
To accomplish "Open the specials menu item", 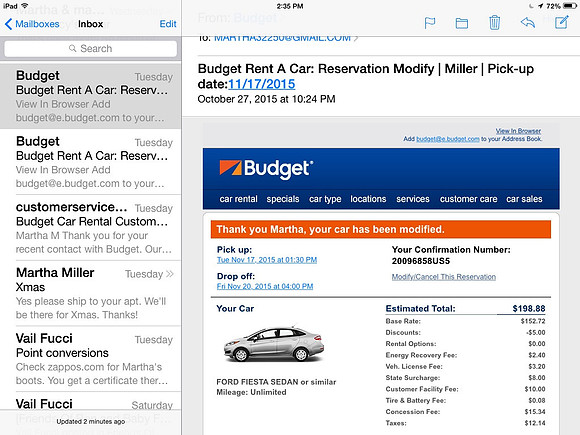I will pyautogui.click(x=283, y=199).
